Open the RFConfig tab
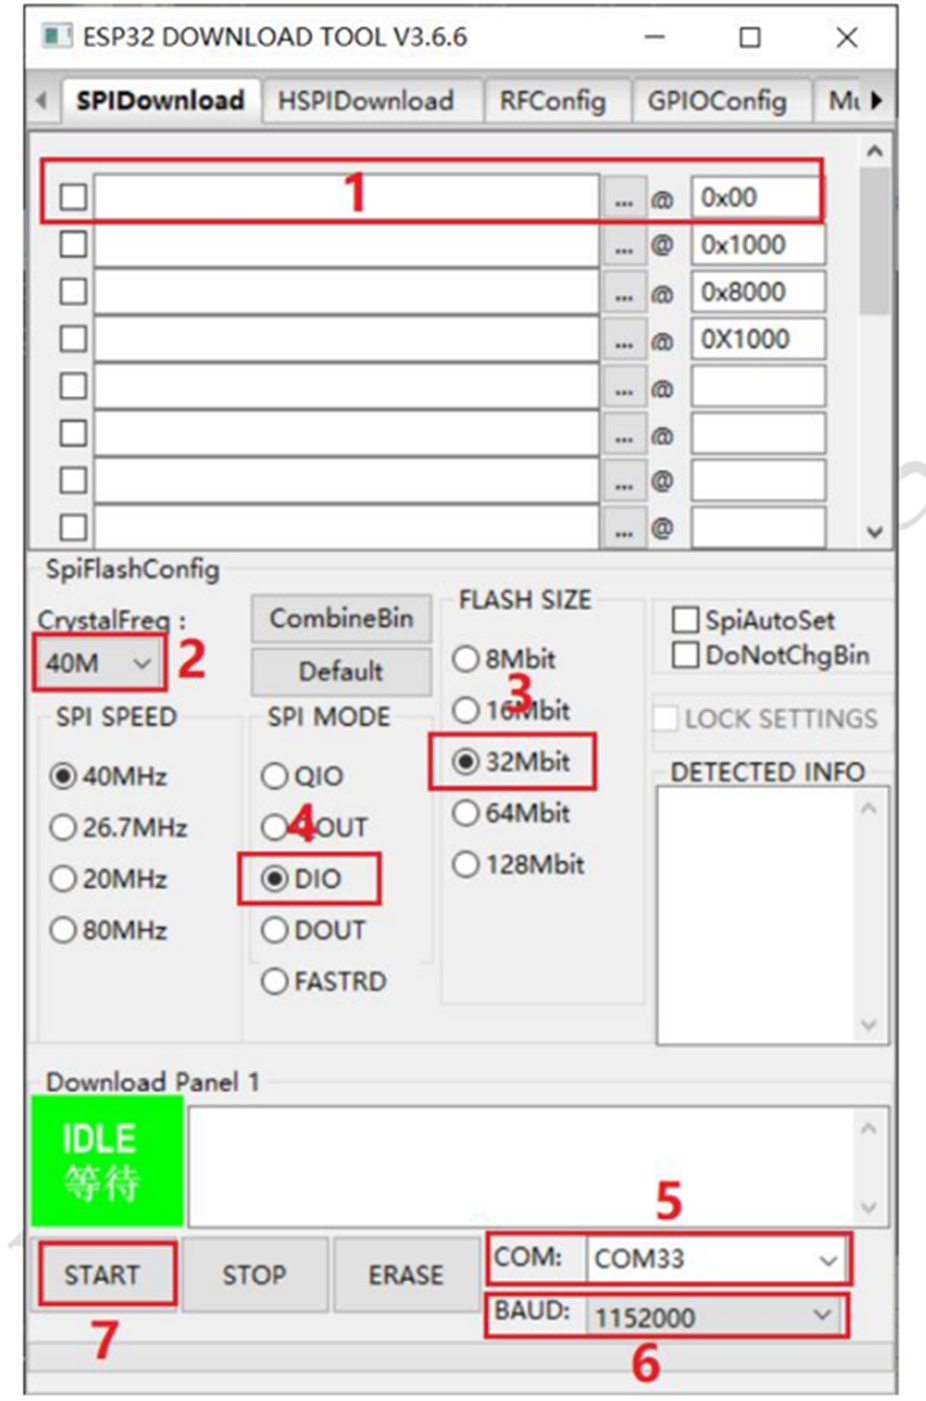 point(552,101)
